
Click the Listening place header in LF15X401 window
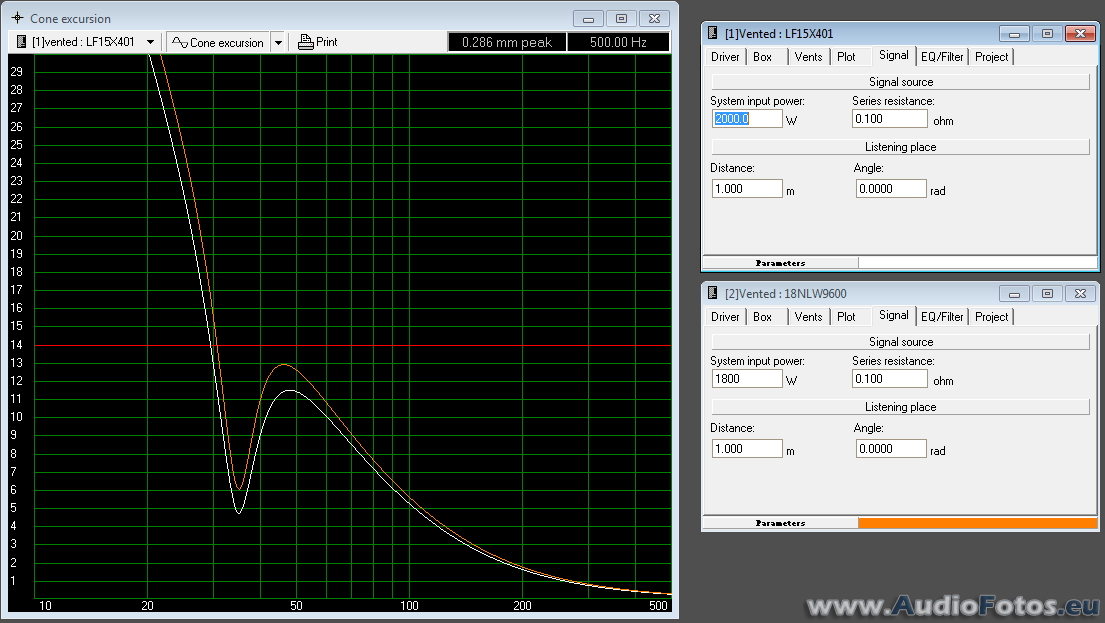click(x=901, y=147)
